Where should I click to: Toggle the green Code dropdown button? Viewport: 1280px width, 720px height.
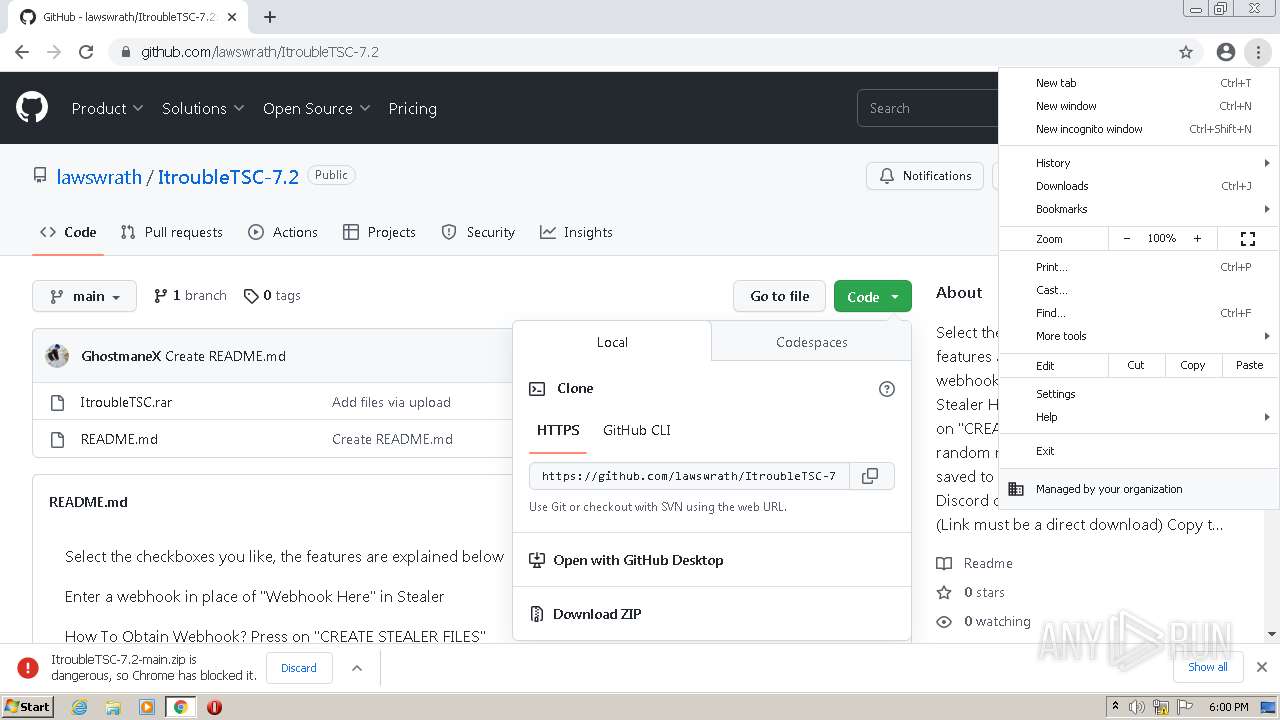pos(873,296)
